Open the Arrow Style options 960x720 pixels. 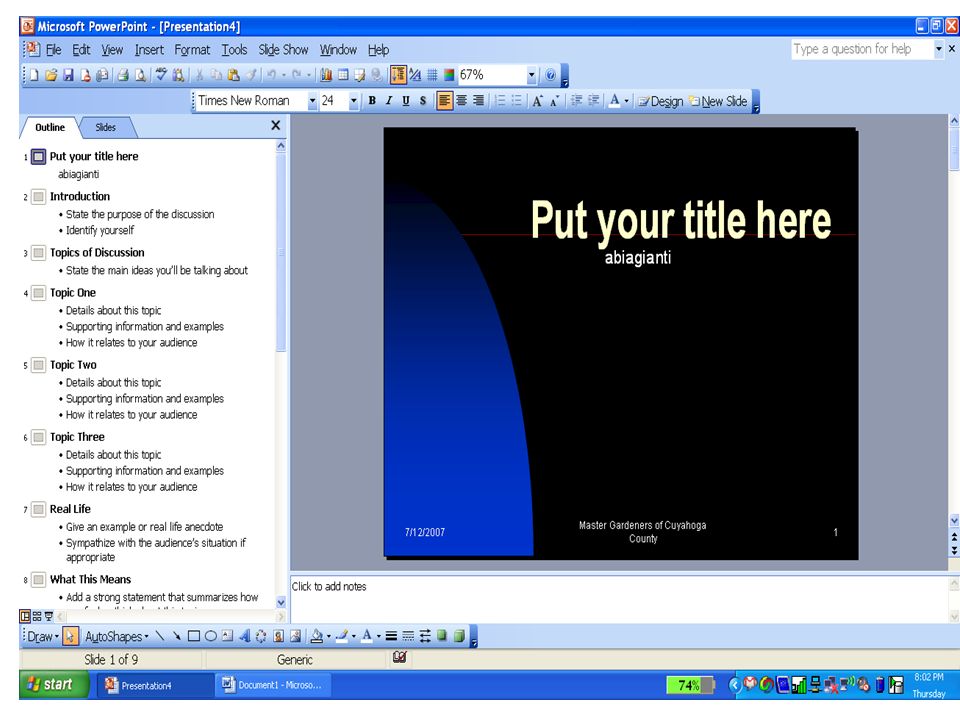coord(425,636)
